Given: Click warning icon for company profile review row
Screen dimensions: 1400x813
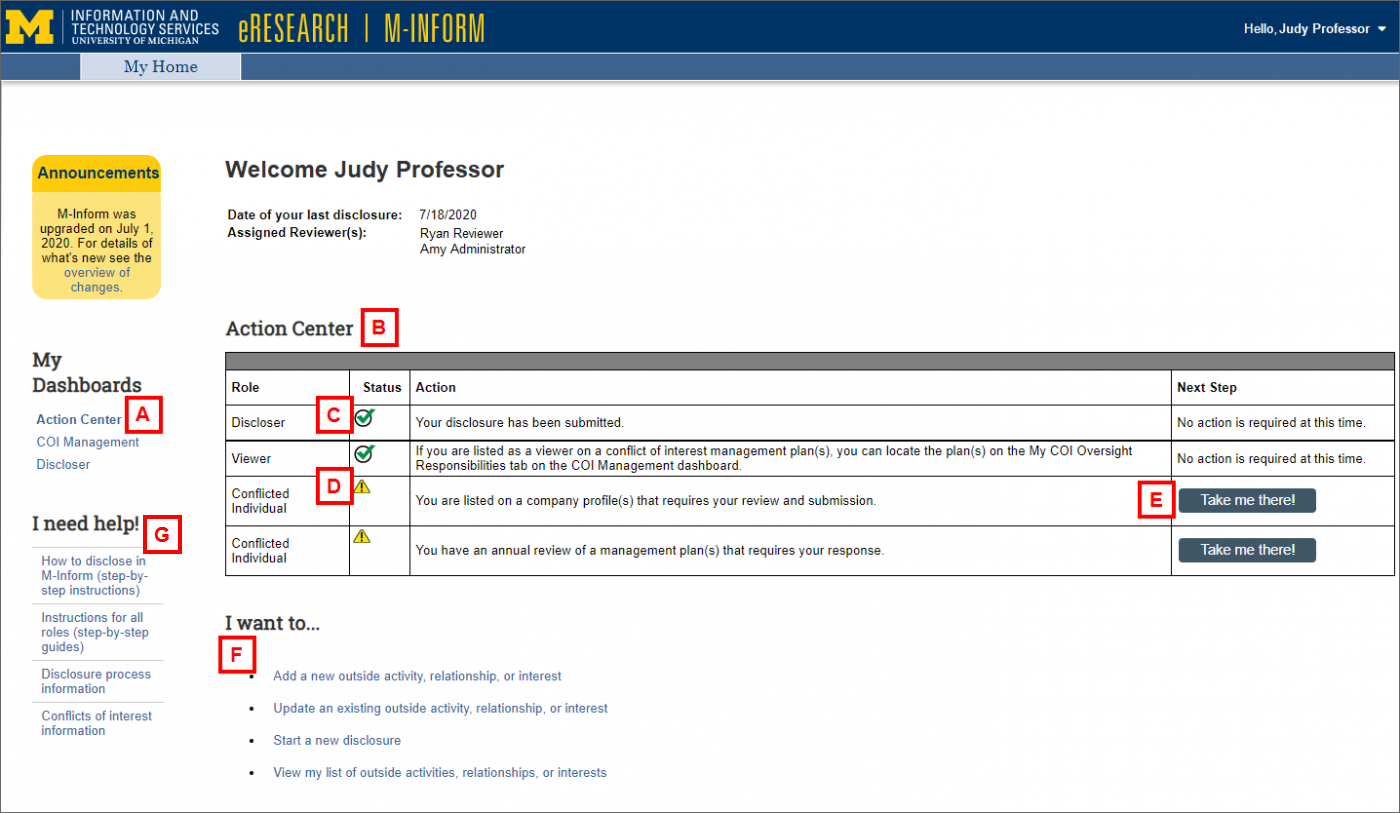Looking at the screenshot, I should point(362,486).
